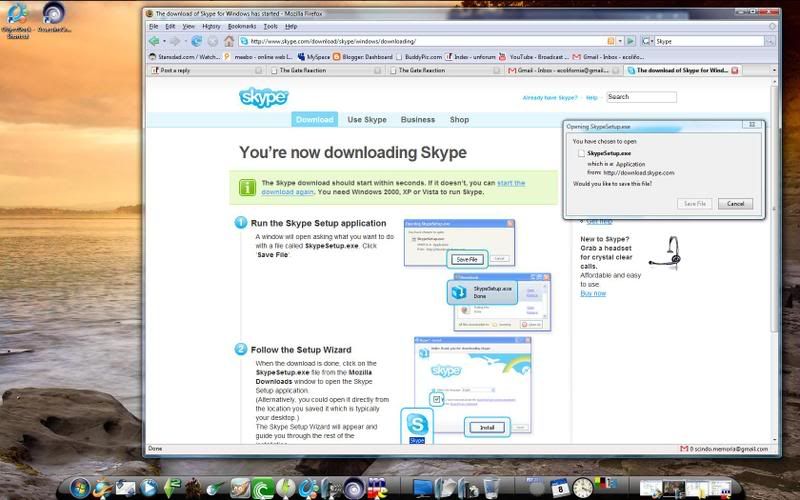
Task: Click the YouTube - Broadcast bookmark
Action: pos(534,57)
